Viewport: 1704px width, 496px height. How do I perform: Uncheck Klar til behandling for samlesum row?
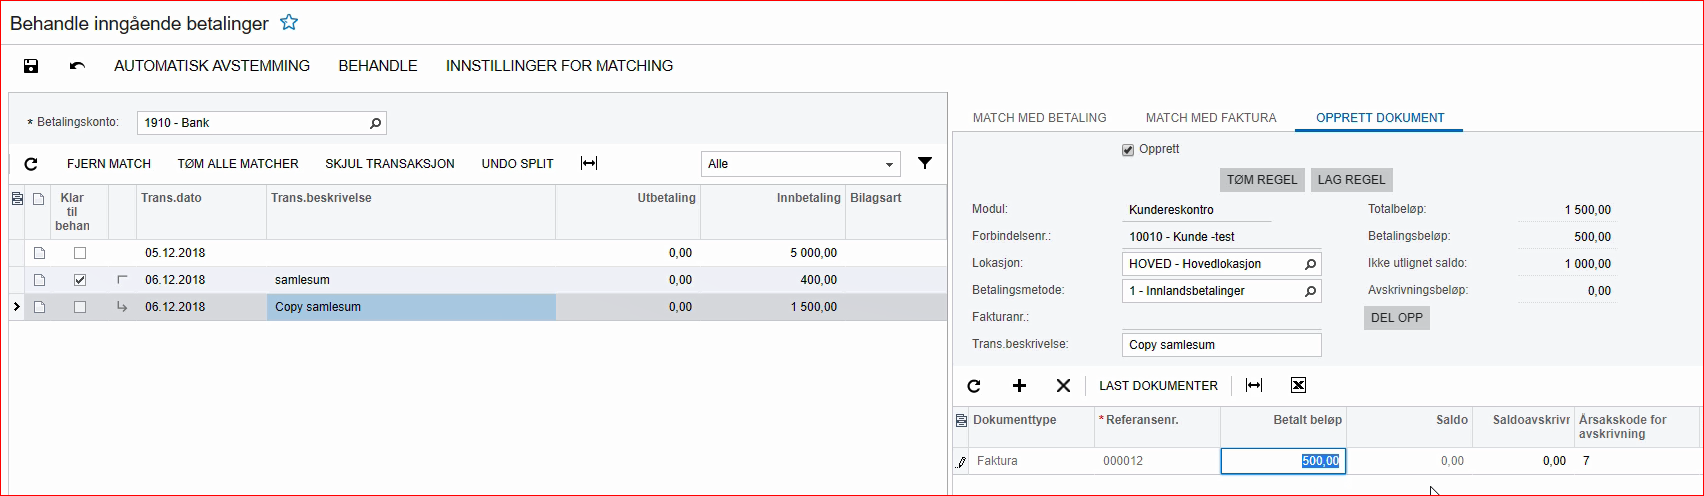click(80, 280)
